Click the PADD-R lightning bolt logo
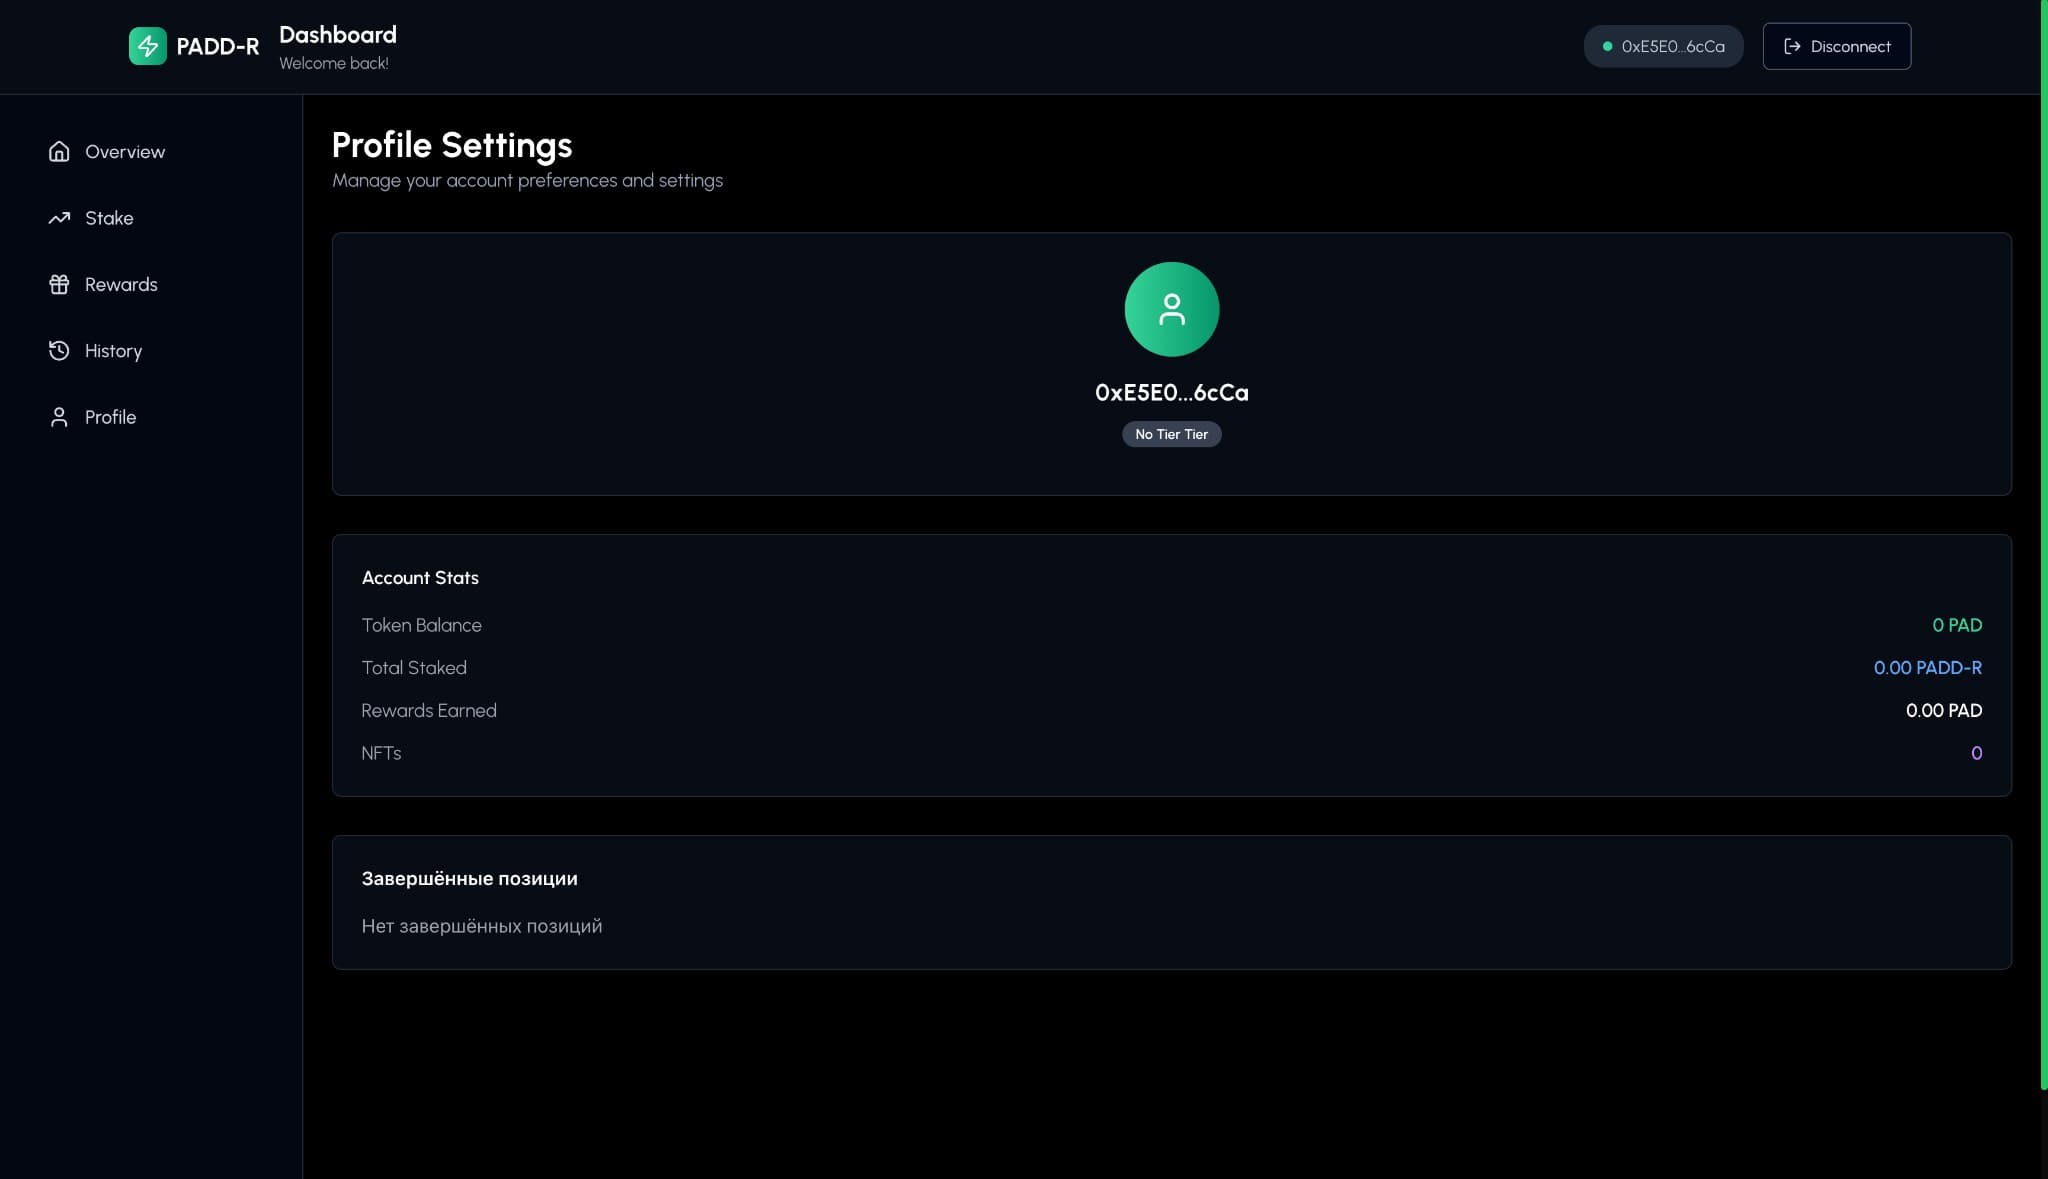Image resolution: width=2048 pixels, height=1179 pixels. 147,45
